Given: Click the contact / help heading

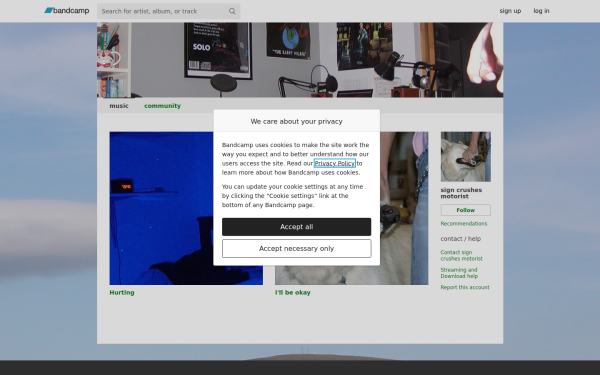Looking at the screenshot, I should tap(461, 239).
